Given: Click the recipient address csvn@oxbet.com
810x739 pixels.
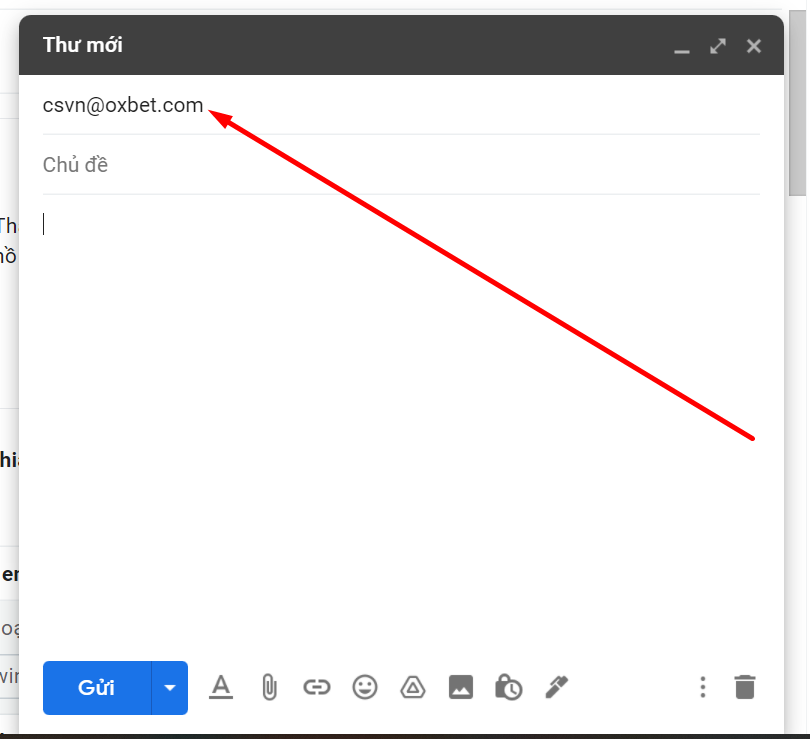Looking at the screenshot, I should coord(123,105).
